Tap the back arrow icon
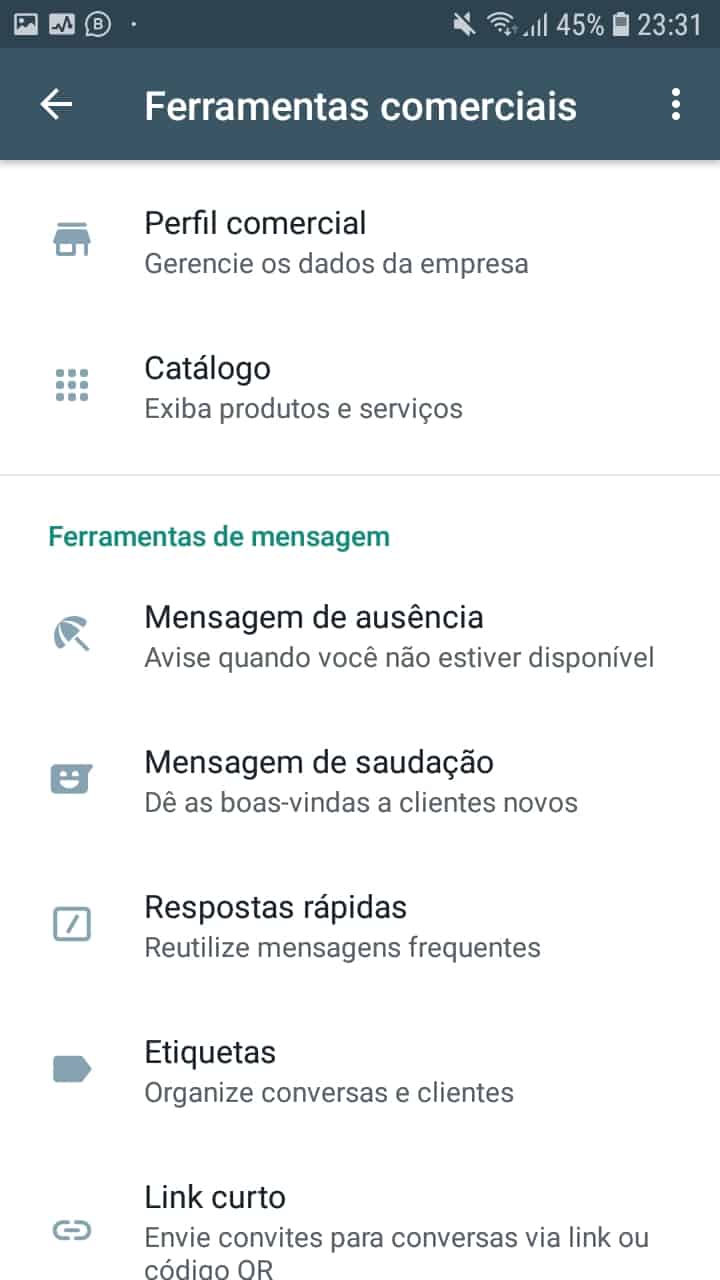 click(57, 105)
